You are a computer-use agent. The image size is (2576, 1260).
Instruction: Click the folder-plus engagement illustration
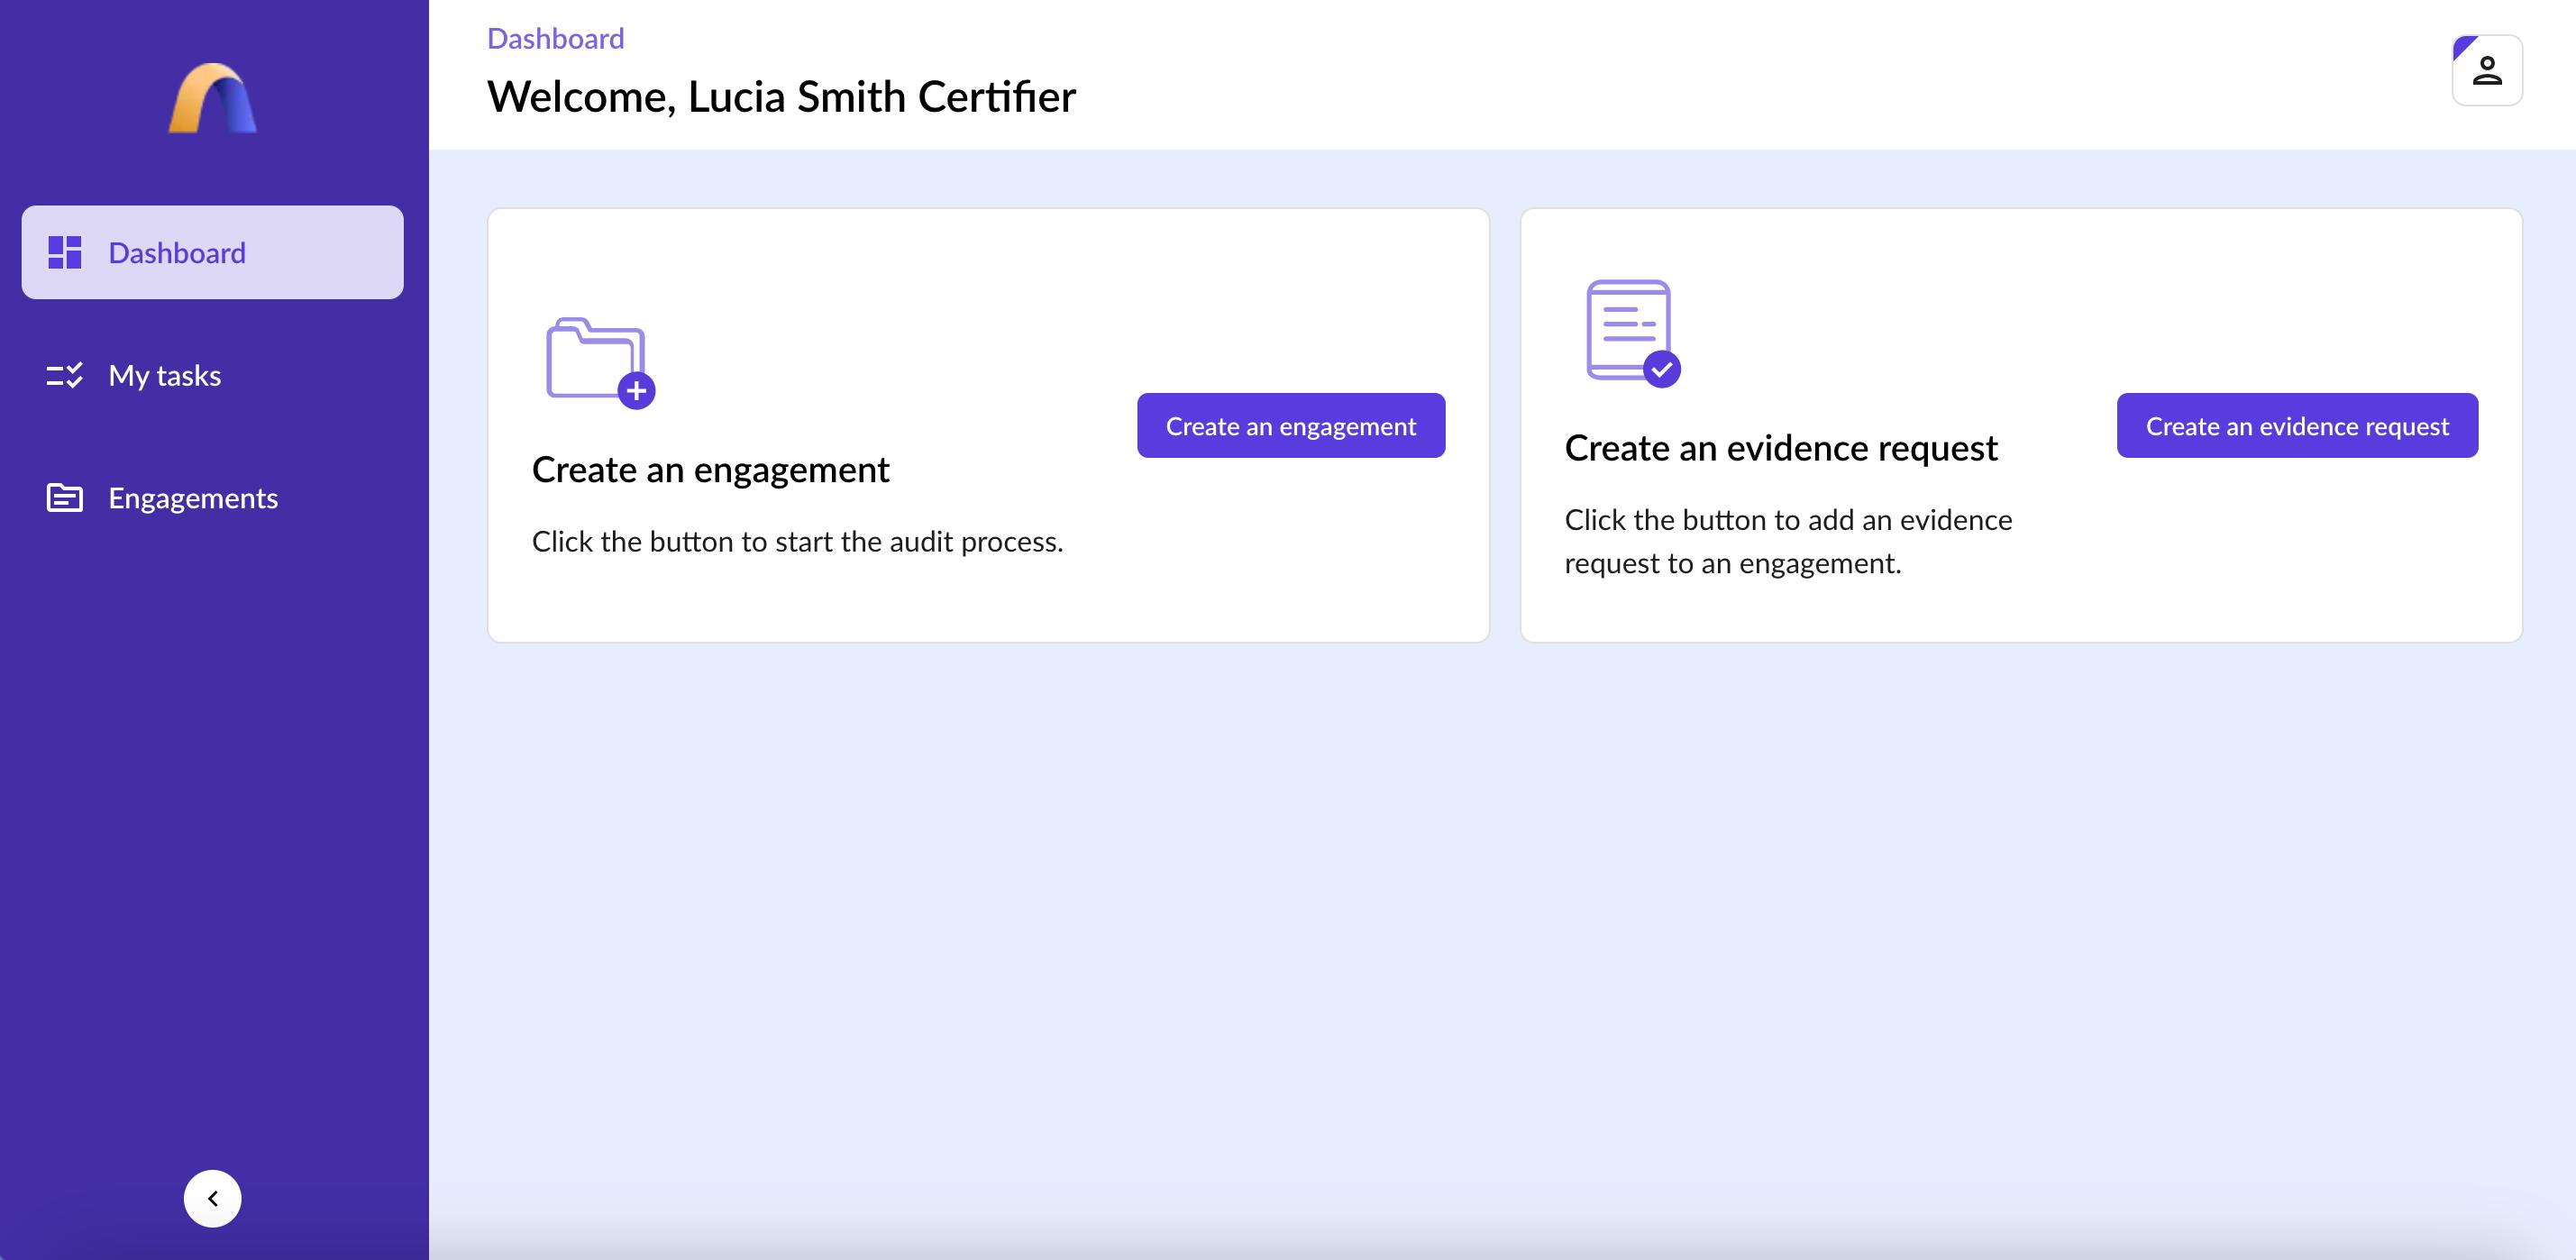pos(599,362)
